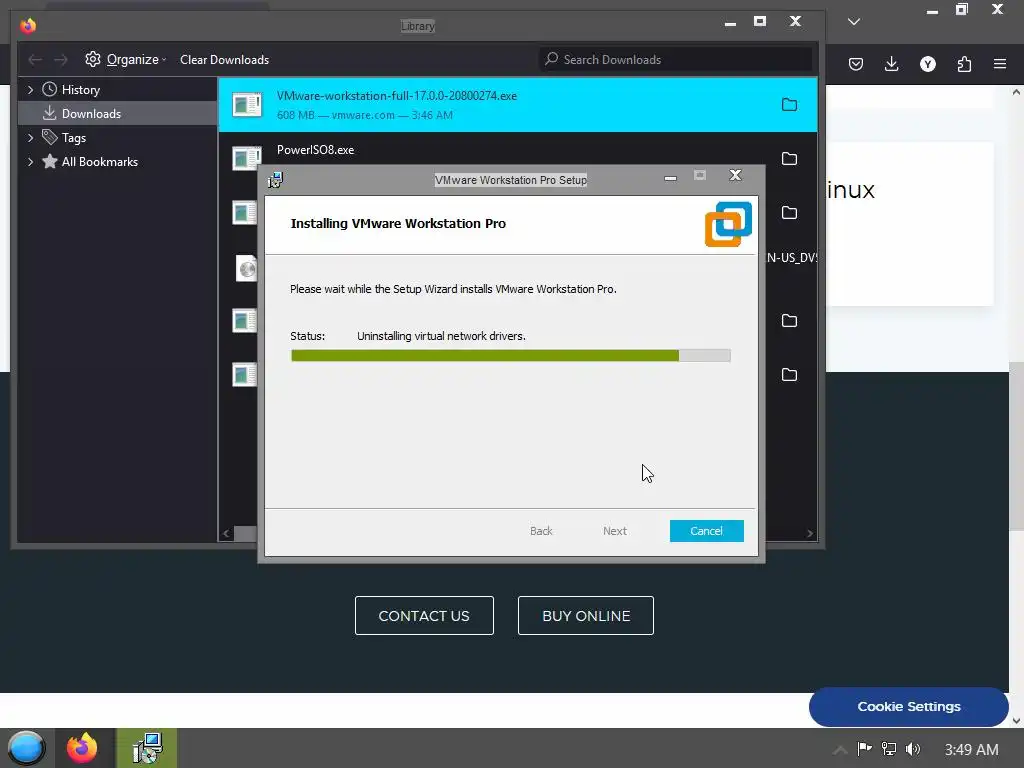The width and height of the screenshot is (1024, 768).
Task: Click the Library horizontal scrollbar left arrow
Action: pyautogui.click(x=226, y=534)
